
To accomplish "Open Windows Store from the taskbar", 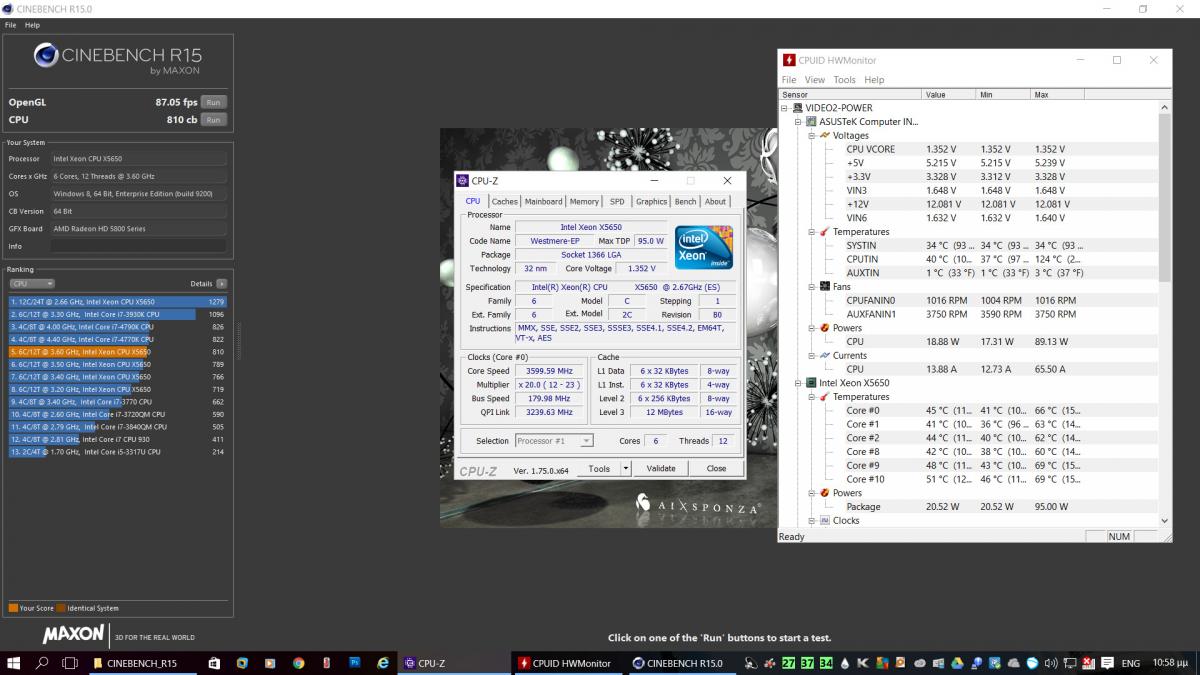I will point(214,662).
